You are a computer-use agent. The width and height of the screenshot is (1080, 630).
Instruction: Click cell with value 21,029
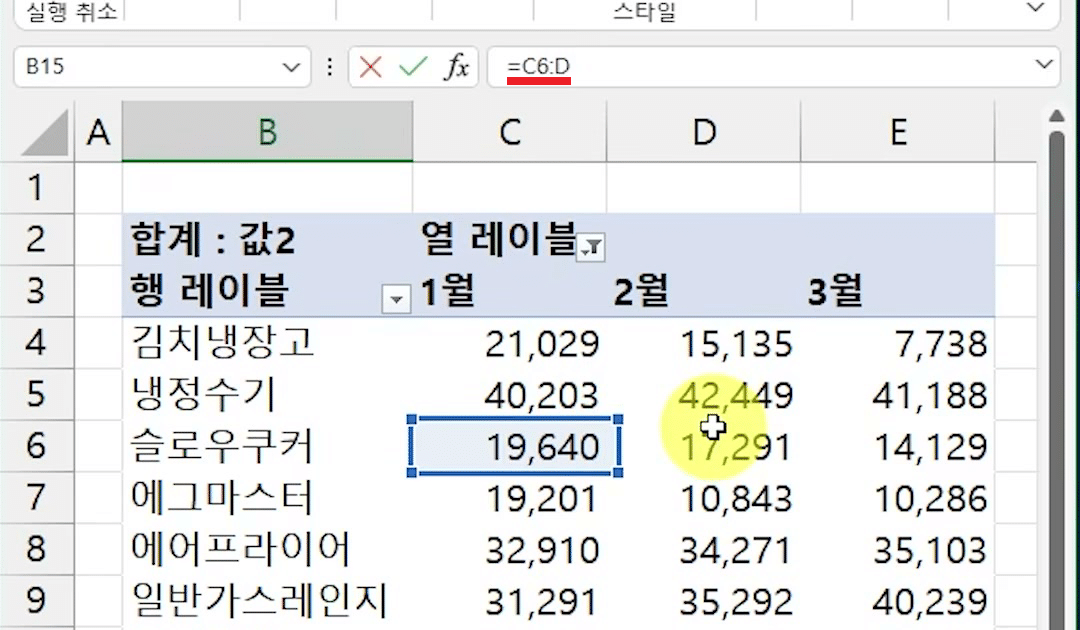coord(510,342)
